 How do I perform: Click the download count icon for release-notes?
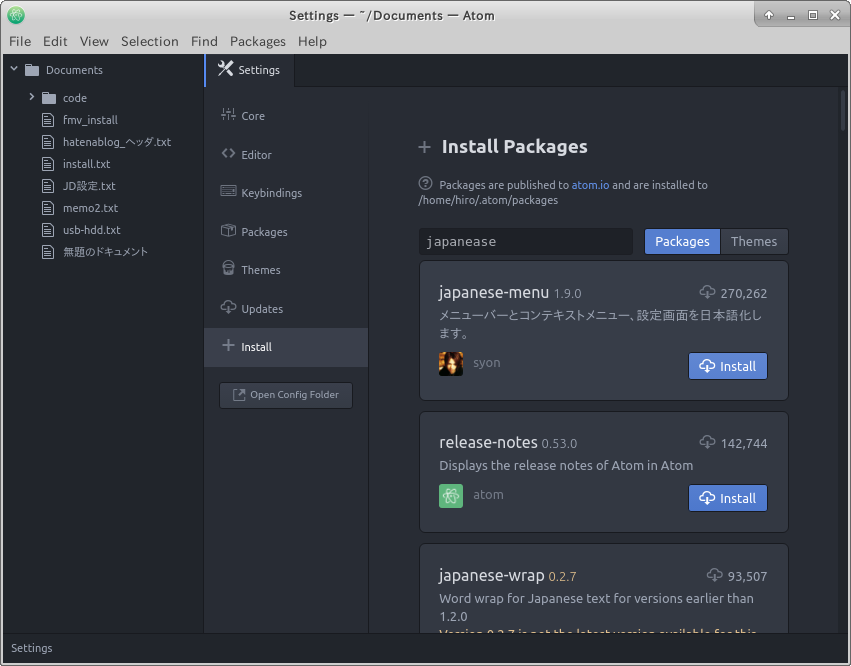tap(707, 442)
